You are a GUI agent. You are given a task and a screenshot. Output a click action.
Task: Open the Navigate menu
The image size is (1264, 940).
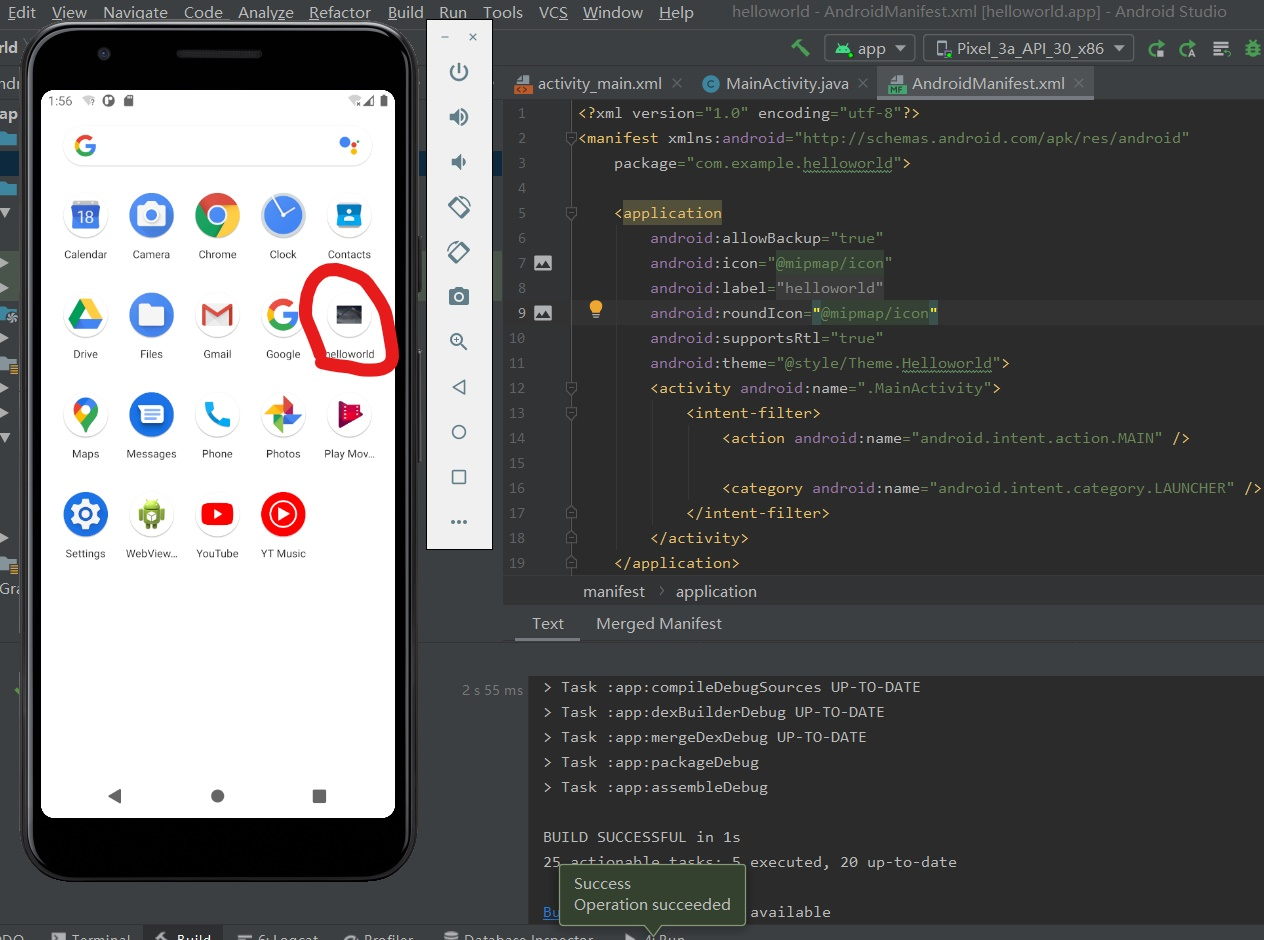(136, 13)
